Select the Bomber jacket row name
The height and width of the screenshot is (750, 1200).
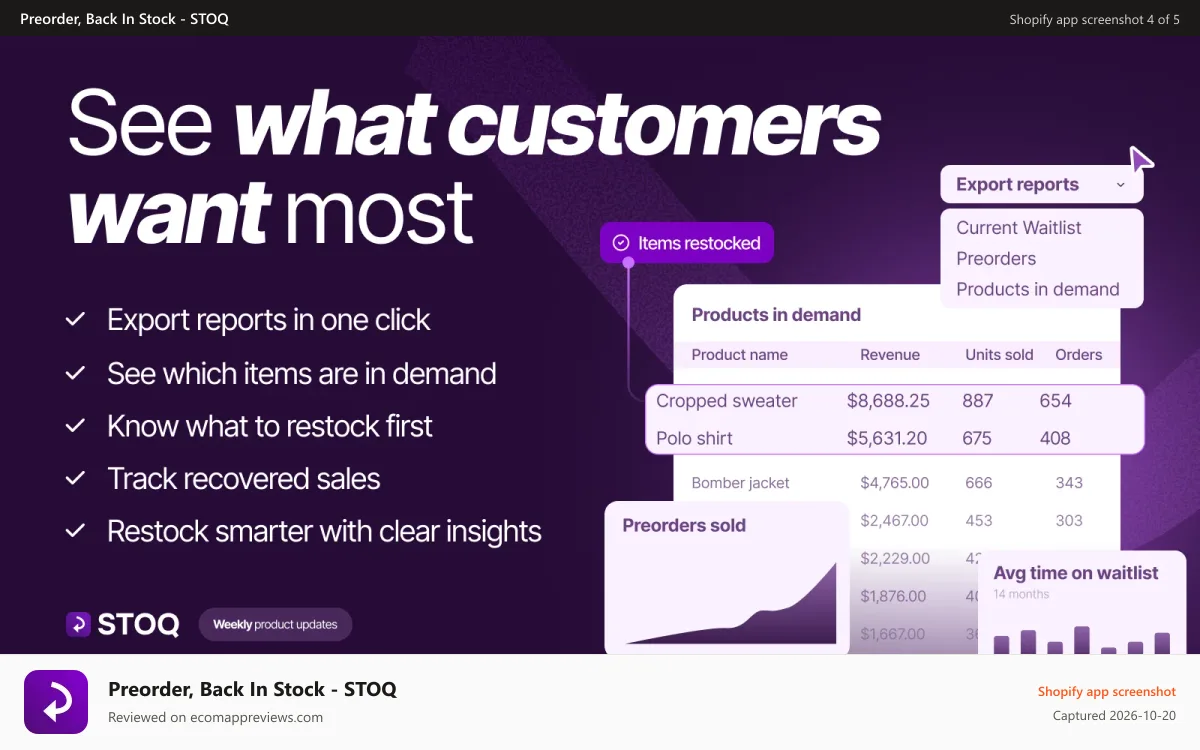(x=740, y=483)
